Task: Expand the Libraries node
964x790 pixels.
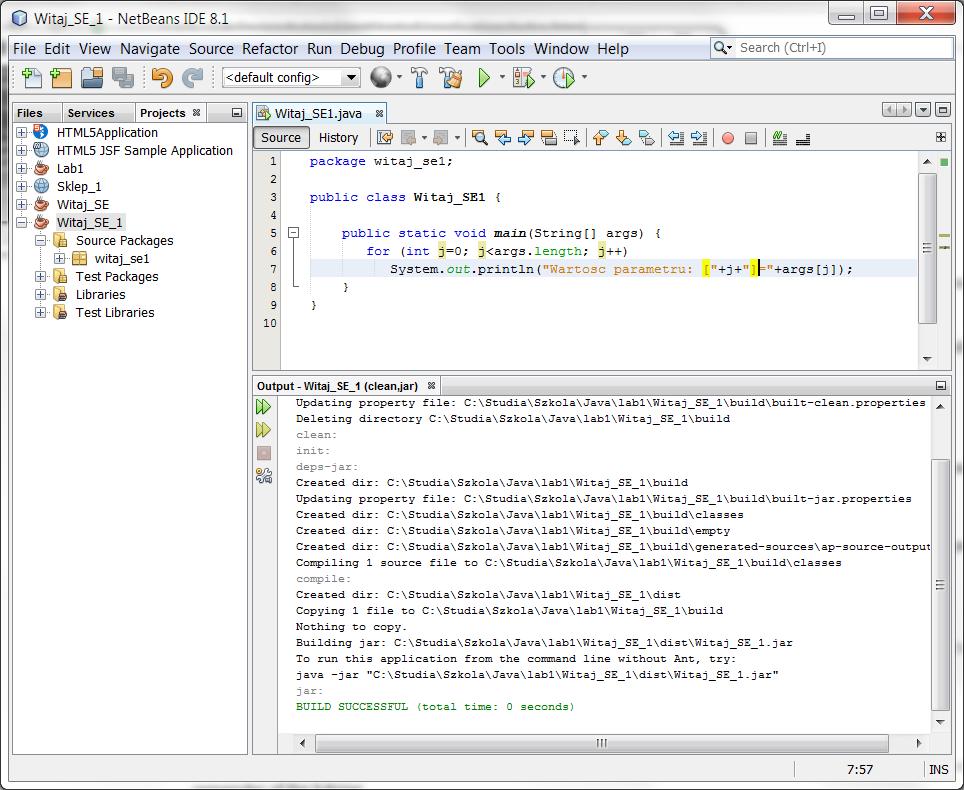Action: pyautogui.click(x=41, y=294)
